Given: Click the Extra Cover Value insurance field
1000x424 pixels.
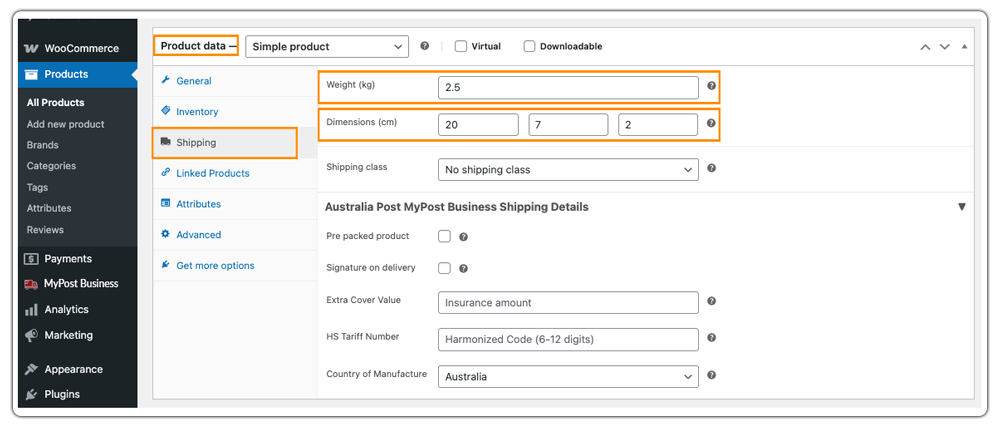Looking at the screenshot, I should pos(568,303).
